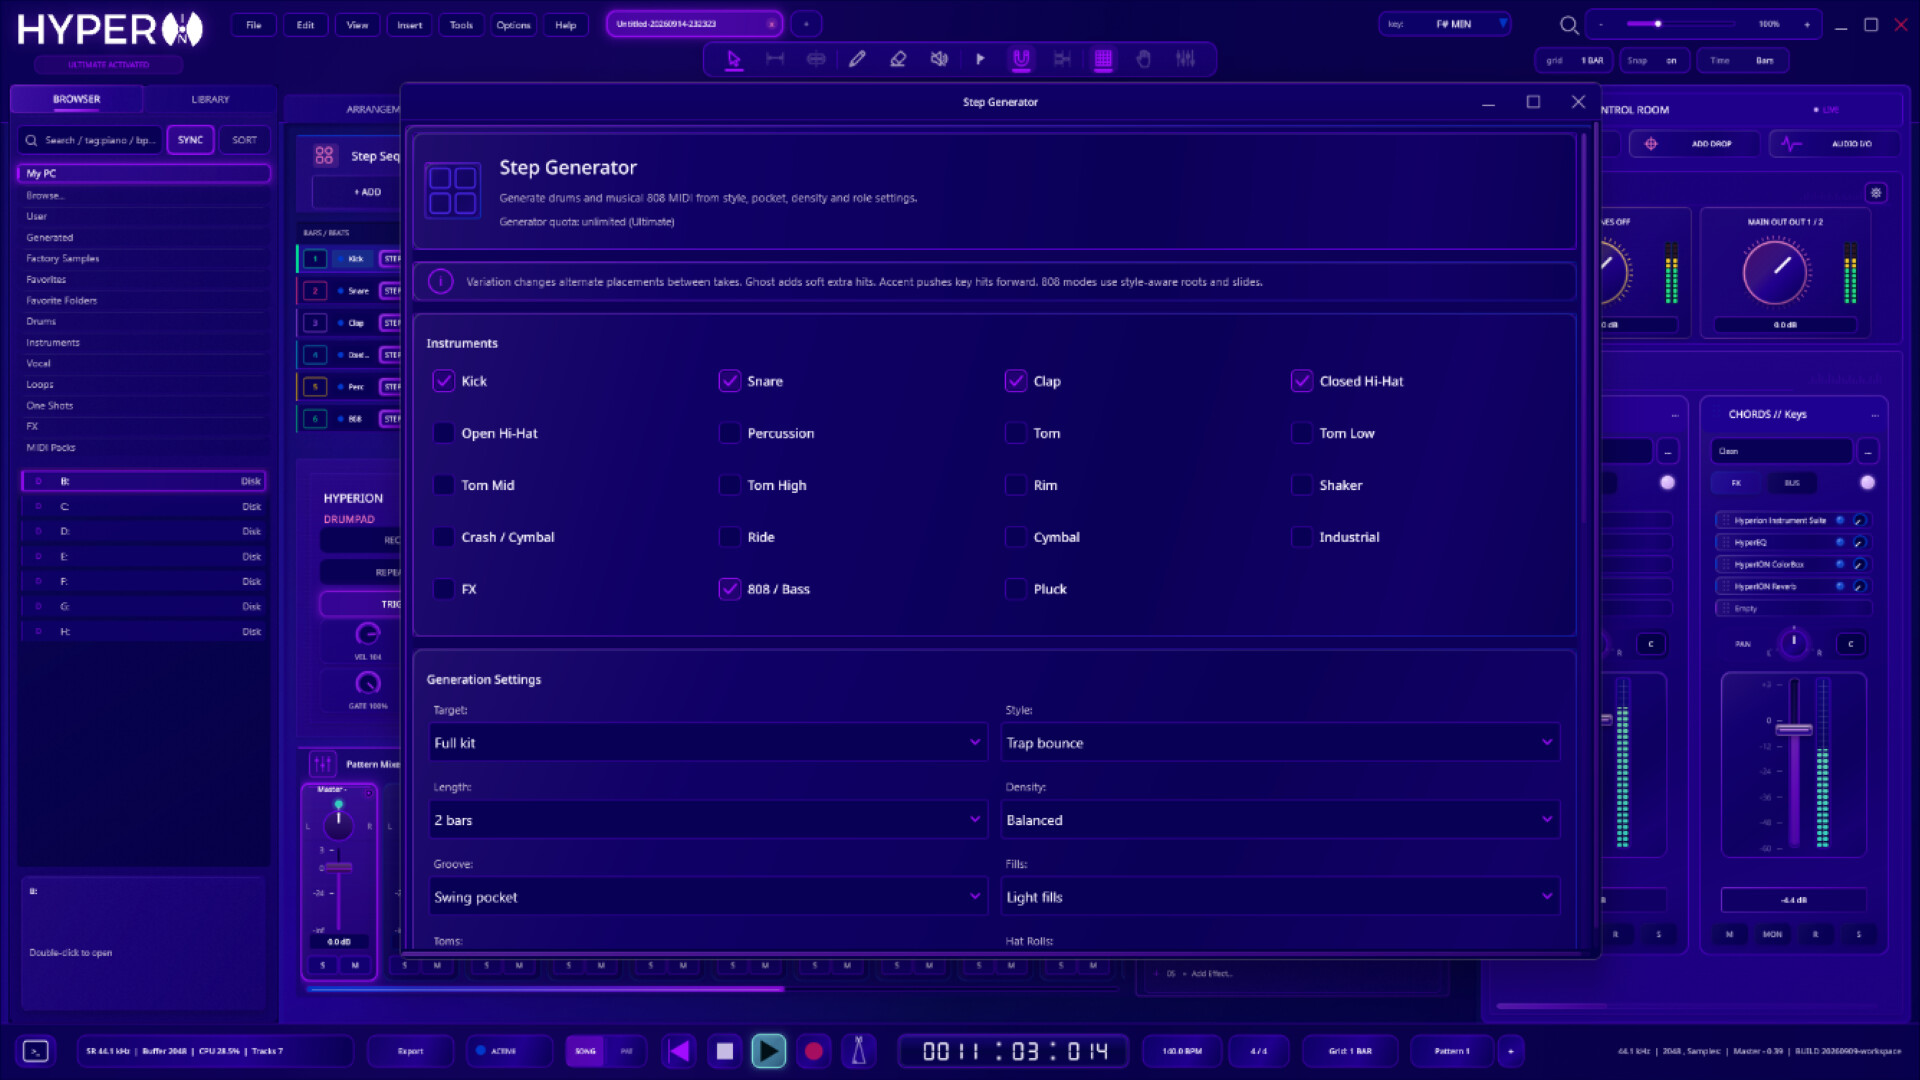Select the hand pan tool

[x=1144, y=59]
